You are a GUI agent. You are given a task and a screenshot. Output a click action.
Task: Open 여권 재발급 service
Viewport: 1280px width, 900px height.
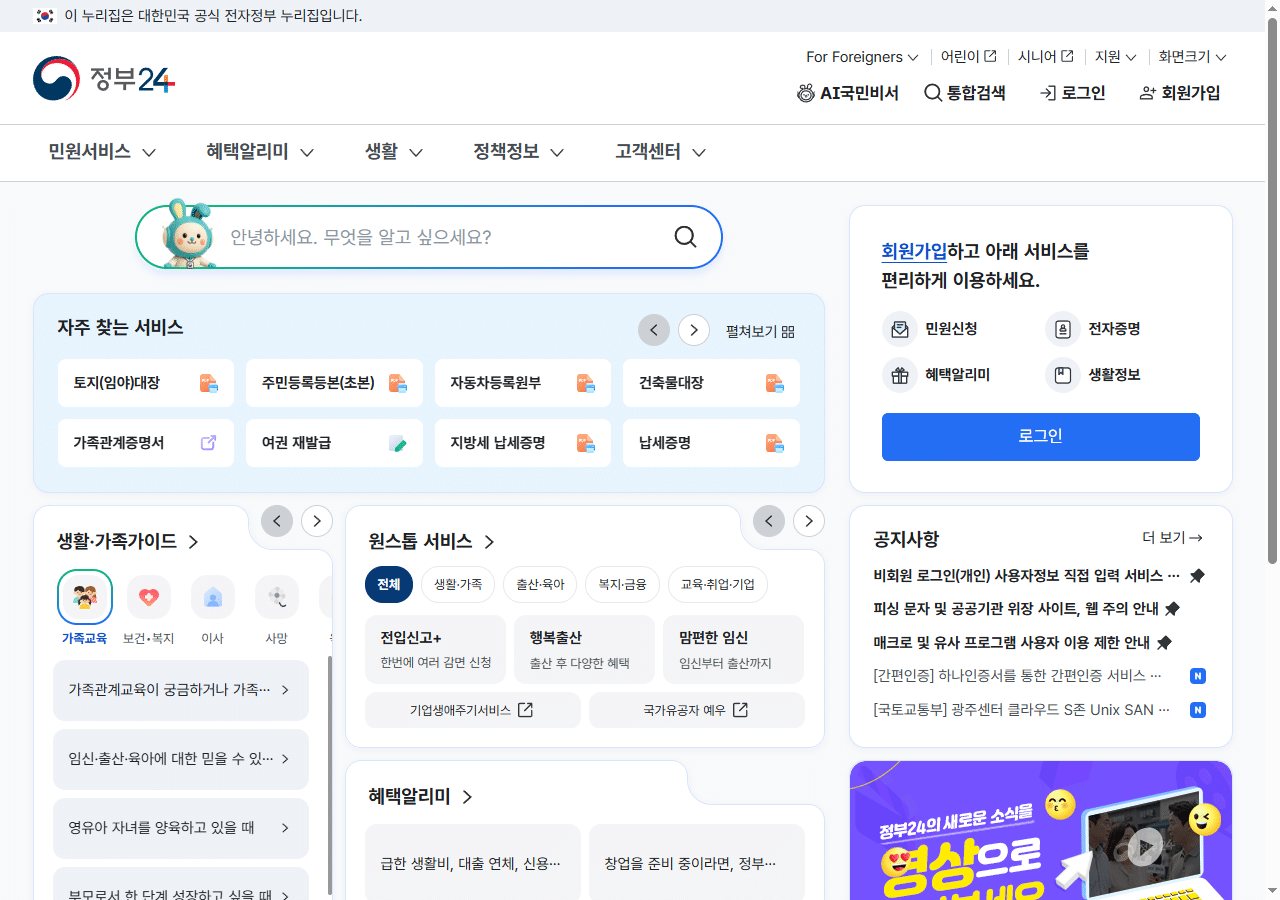[334, 443]
